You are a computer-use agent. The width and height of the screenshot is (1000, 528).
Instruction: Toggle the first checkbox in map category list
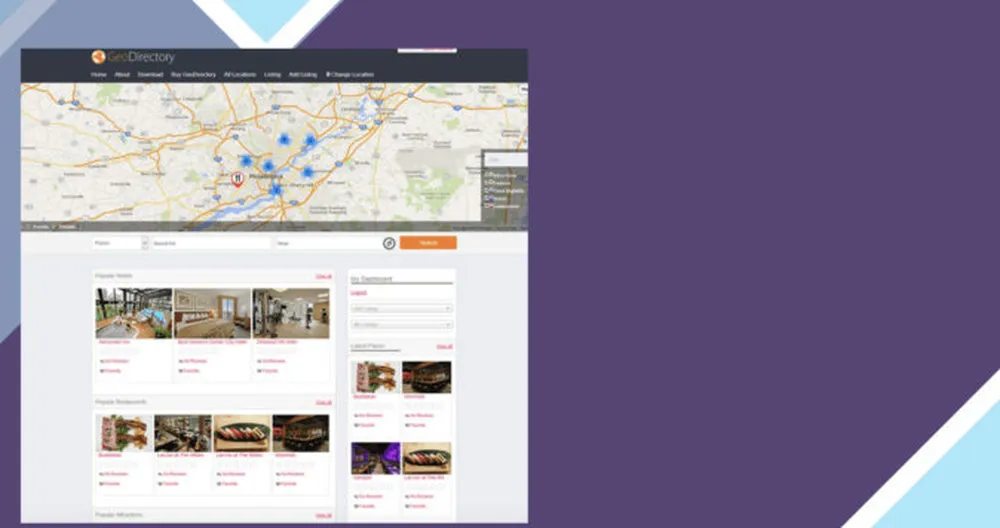click(487, 175)
